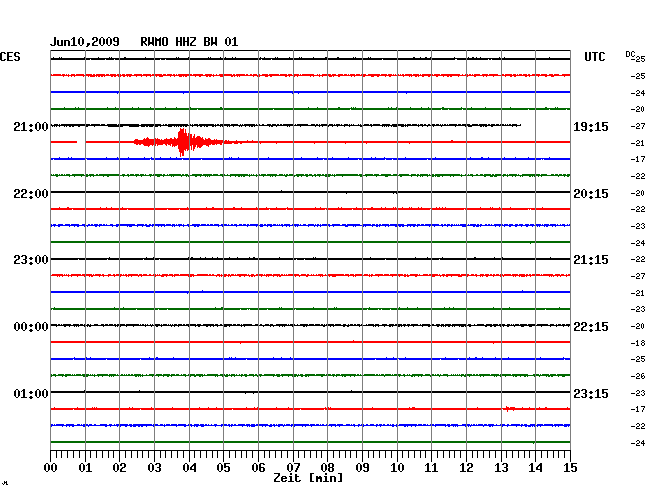650x494 pixels.
Task: Click the "05" tick label on time axis
Action: pyautogui.click(x=223, y=468)
